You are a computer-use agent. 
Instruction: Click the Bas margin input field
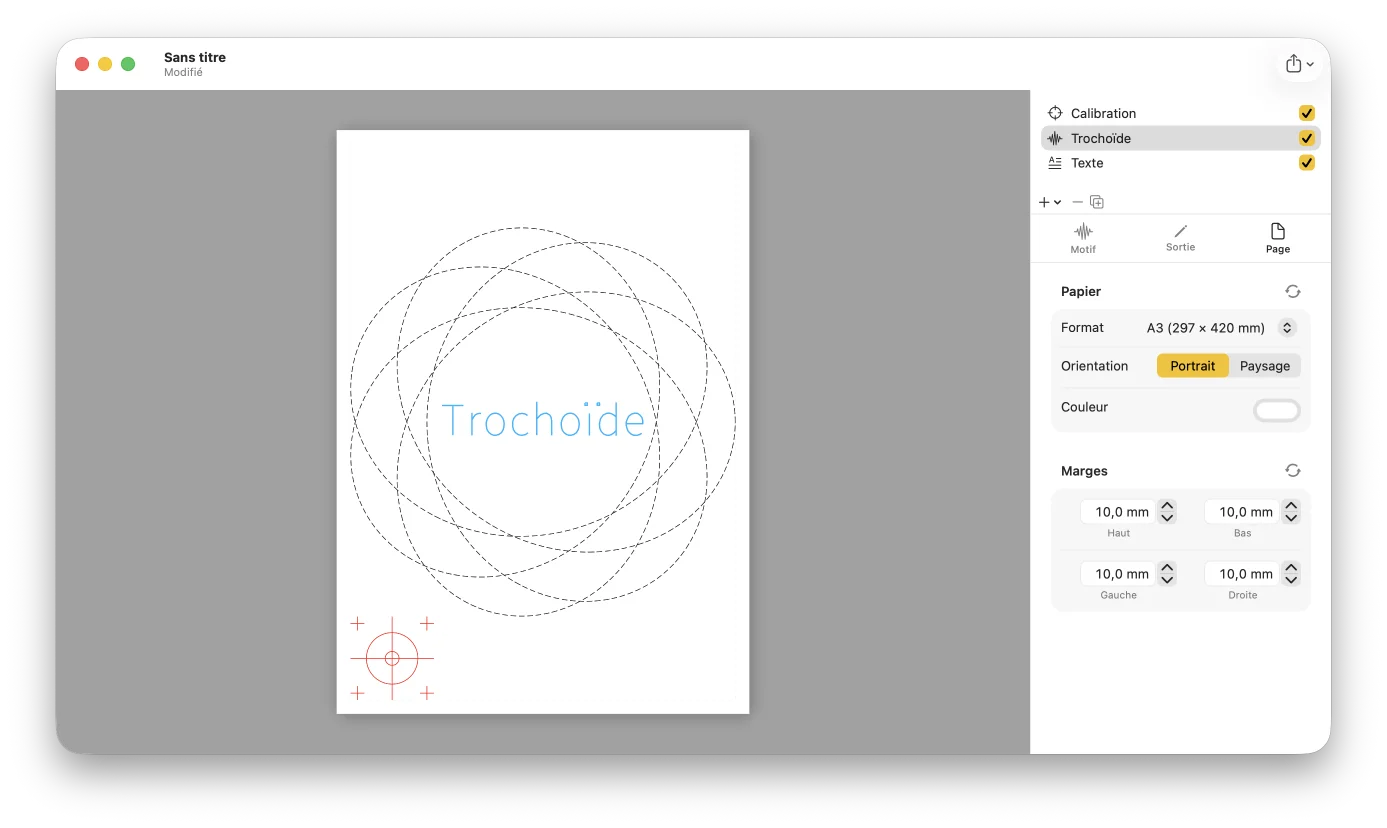[x=1241, y=512]
